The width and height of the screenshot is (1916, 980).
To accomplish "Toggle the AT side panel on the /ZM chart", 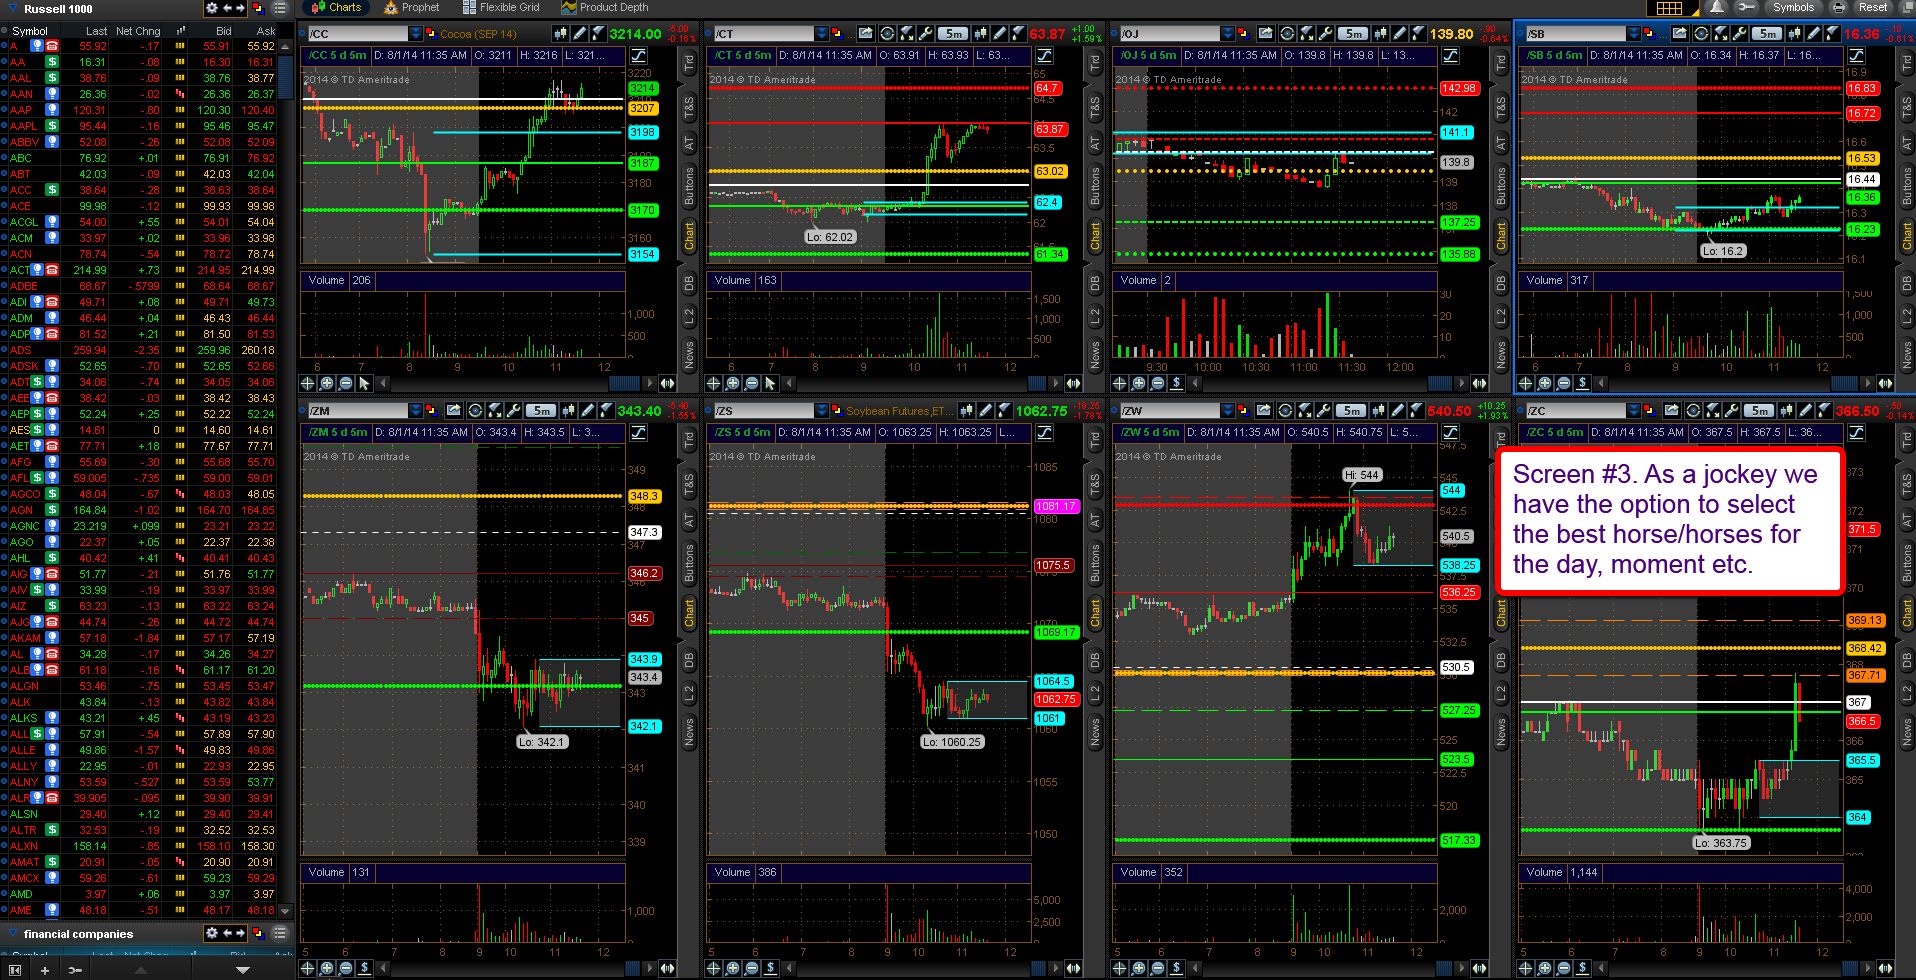I will pyautogui.click(x=689, y=520).
